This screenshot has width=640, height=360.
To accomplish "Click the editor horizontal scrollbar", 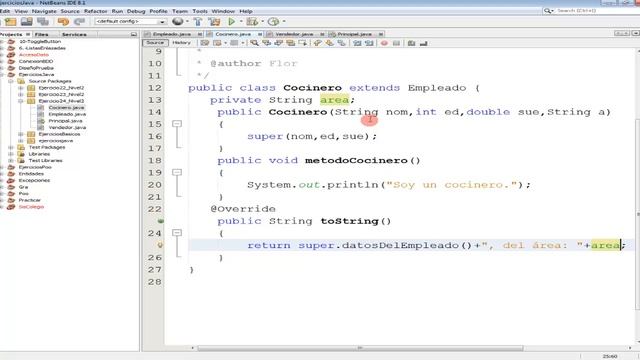I will coord(360,348).
